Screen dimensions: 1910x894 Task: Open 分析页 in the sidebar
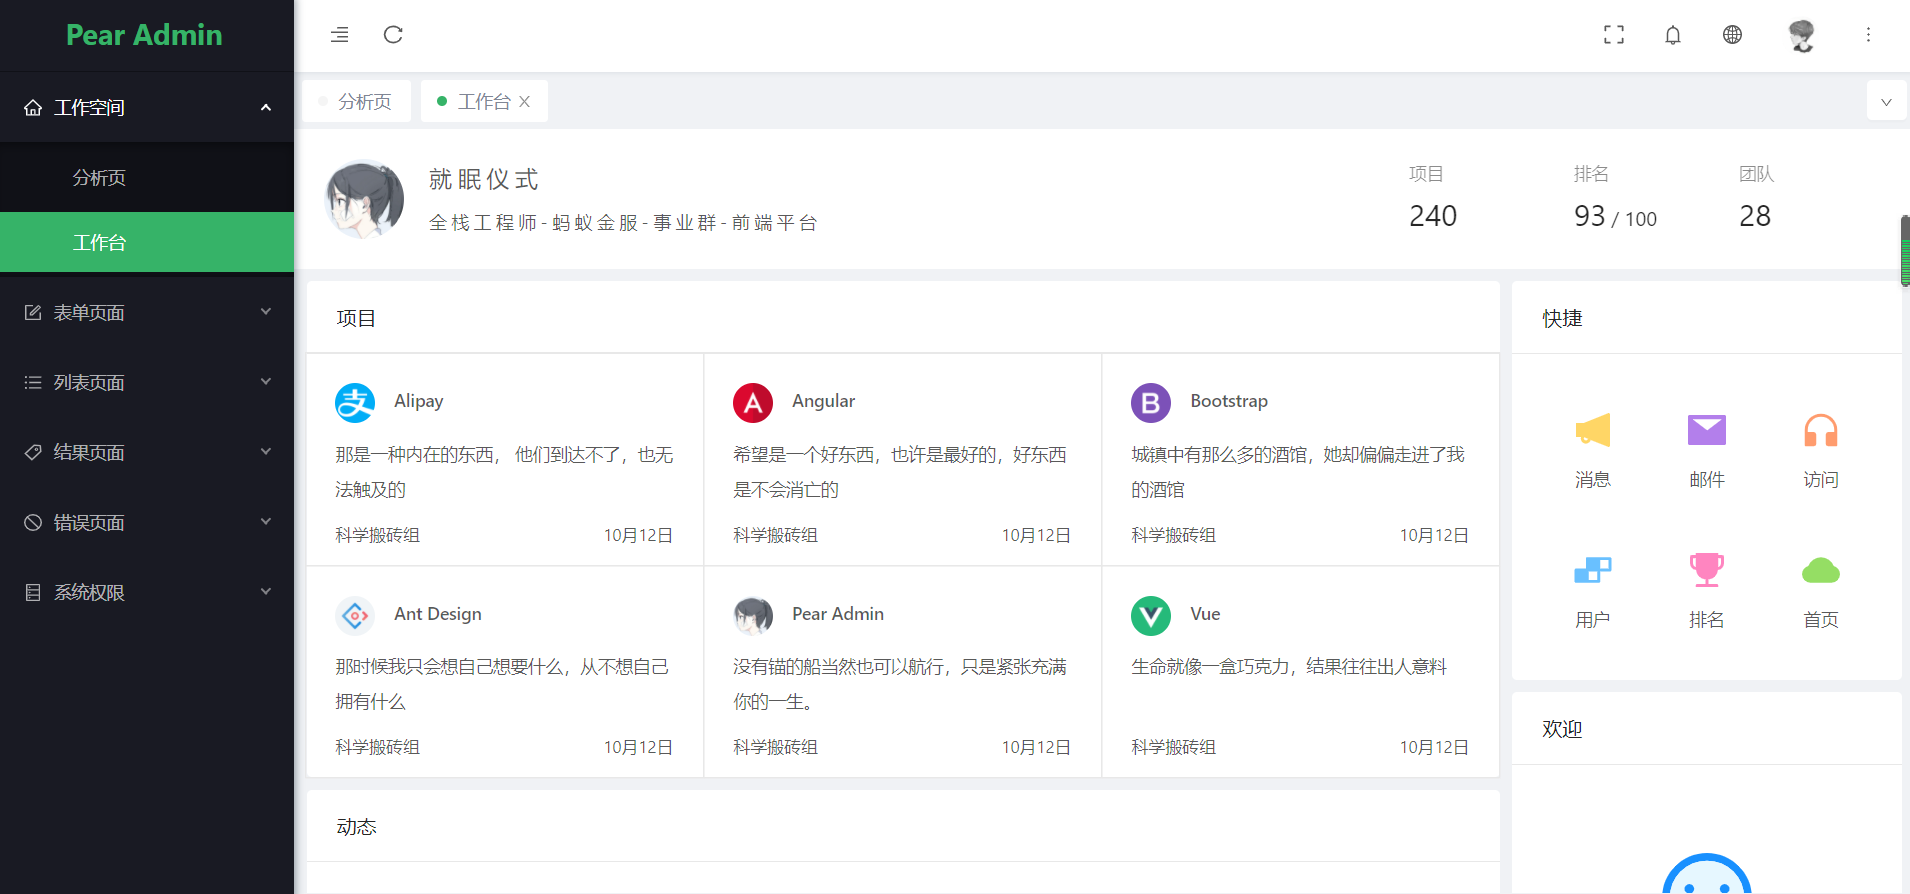coord(147,177)
